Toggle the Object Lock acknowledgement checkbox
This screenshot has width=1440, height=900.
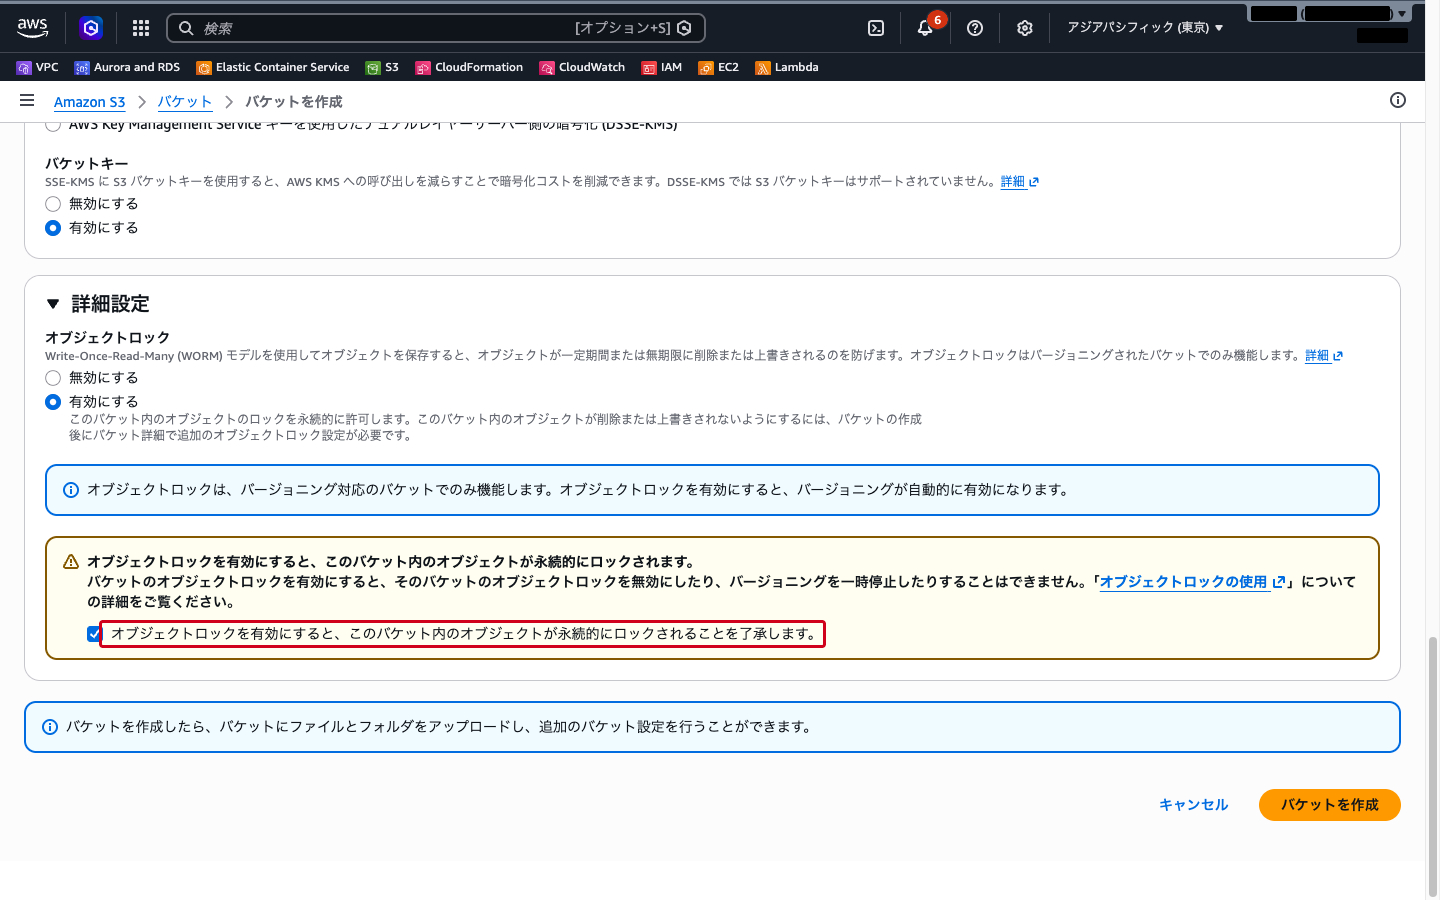click(94, 634)
